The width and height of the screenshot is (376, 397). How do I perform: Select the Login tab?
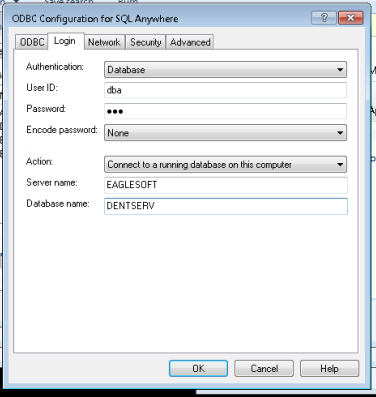(x=65, y=41)
